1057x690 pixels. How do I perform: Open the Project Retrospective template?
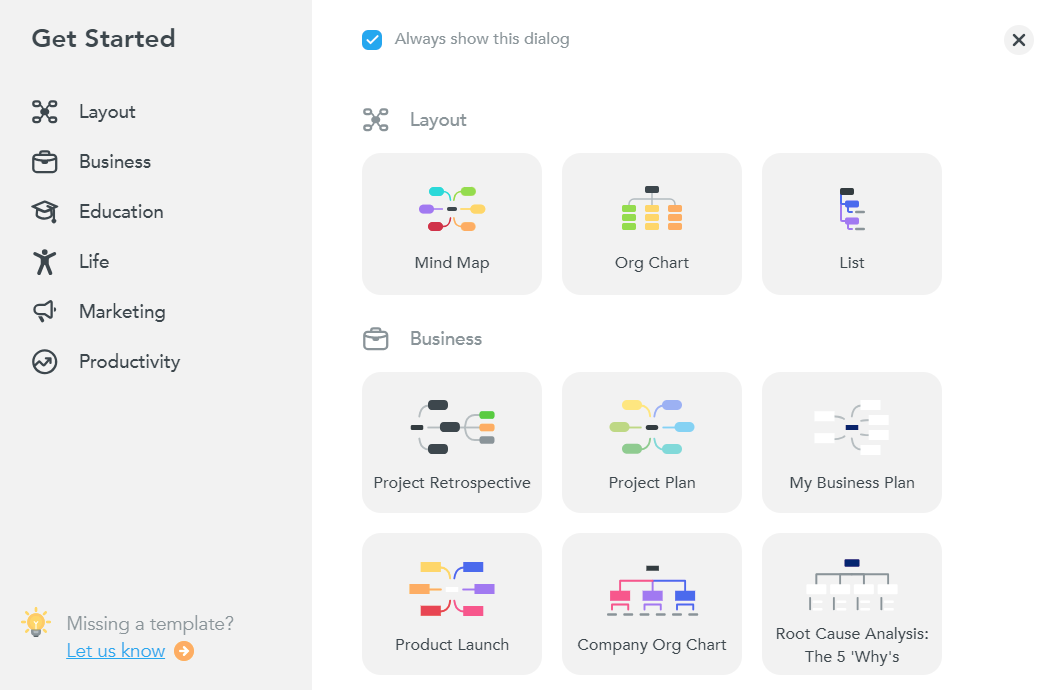(x=451, y=442)
